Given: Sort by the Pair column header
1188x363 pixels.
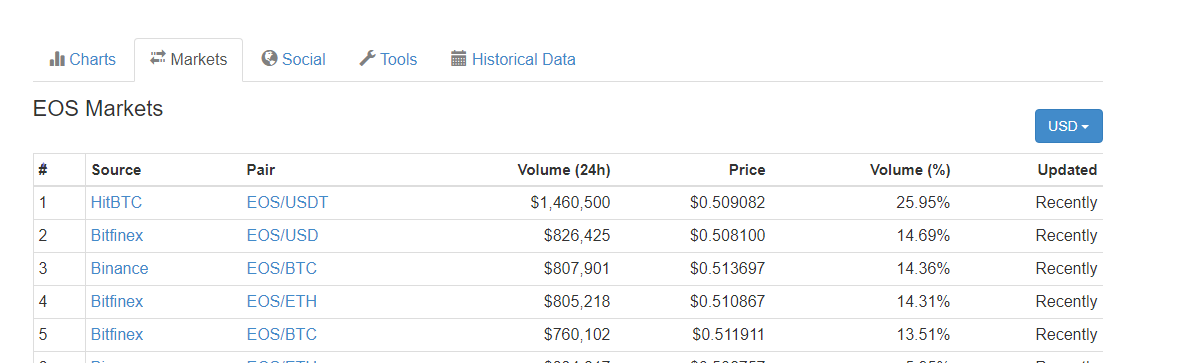Looking at the screenshot, I should point(261,170).
